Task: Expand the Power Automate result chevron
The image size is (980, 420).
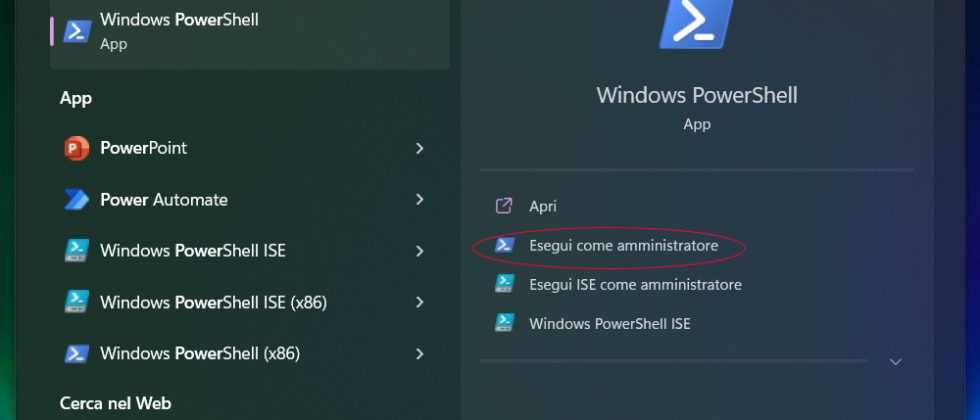Action: coord(420,200)
